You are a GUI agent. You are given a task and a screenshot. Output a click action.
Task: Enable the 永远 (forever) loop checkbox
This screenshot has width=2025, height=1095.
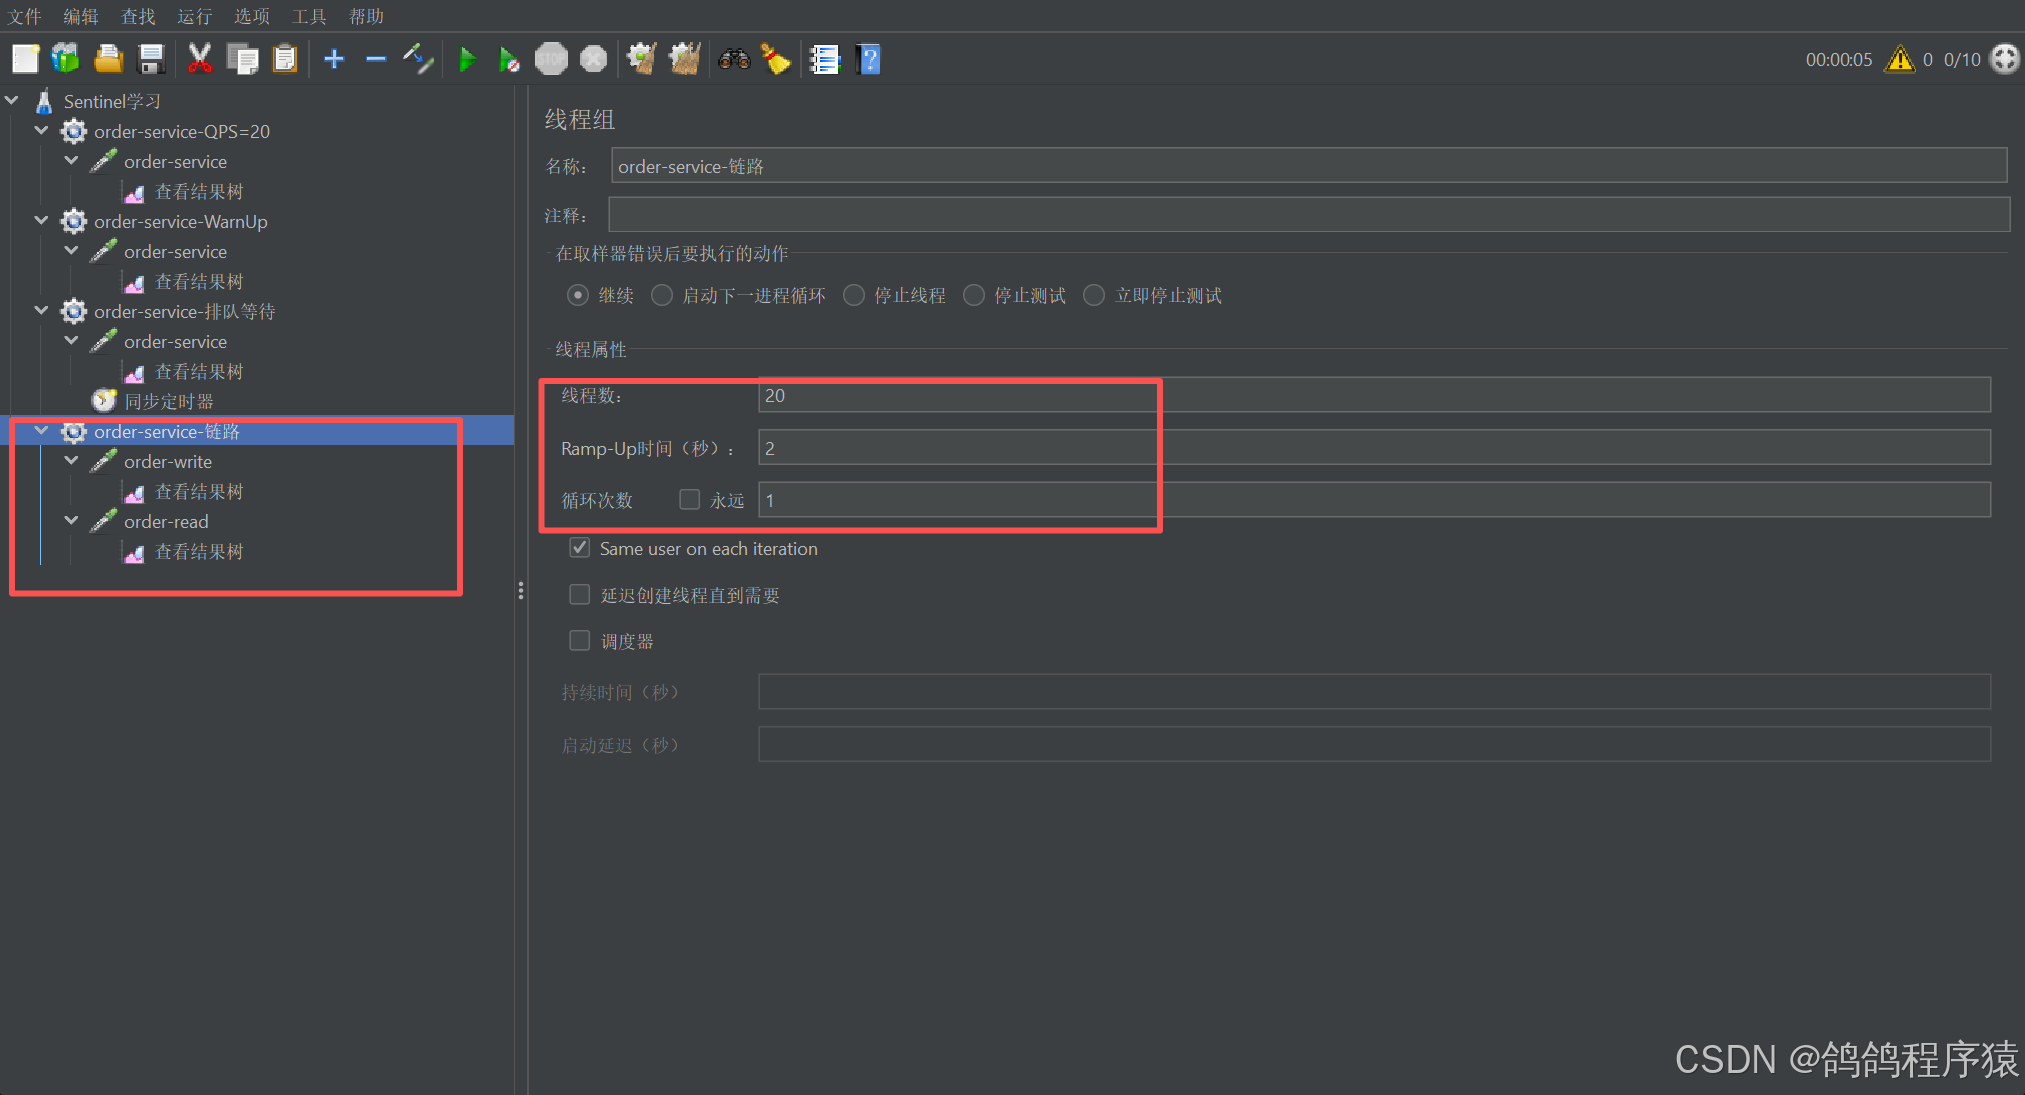click(x=689, y=499)
